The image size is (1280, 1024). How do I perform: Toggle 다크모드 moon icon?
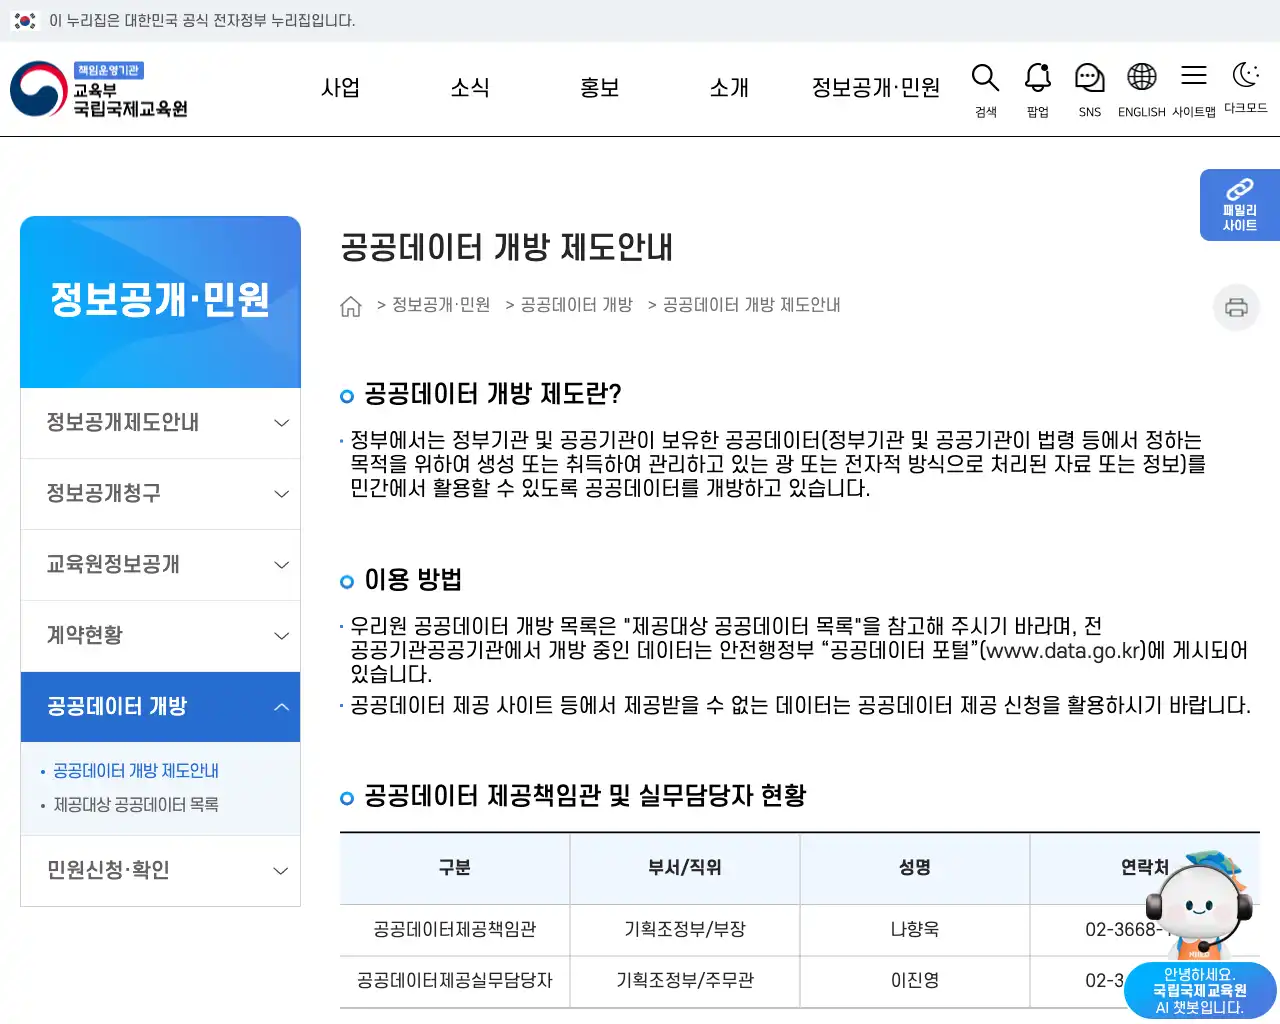(1245, 75)
